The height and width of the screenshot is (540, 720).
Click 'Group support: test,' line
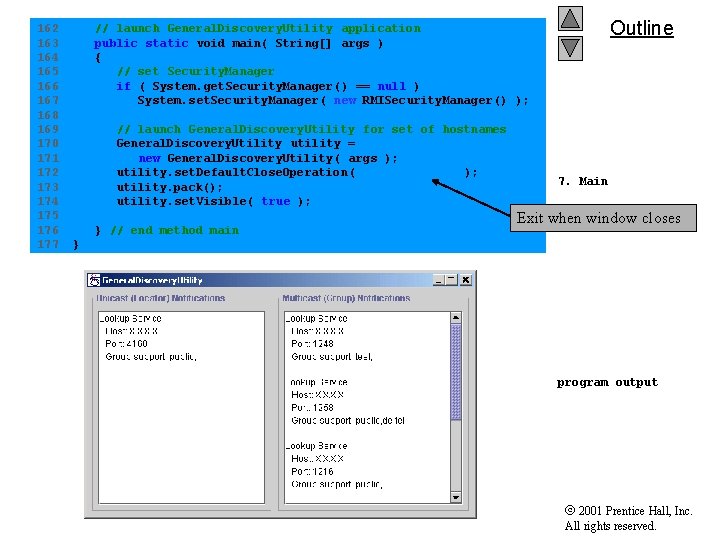[x=332, y=356]
